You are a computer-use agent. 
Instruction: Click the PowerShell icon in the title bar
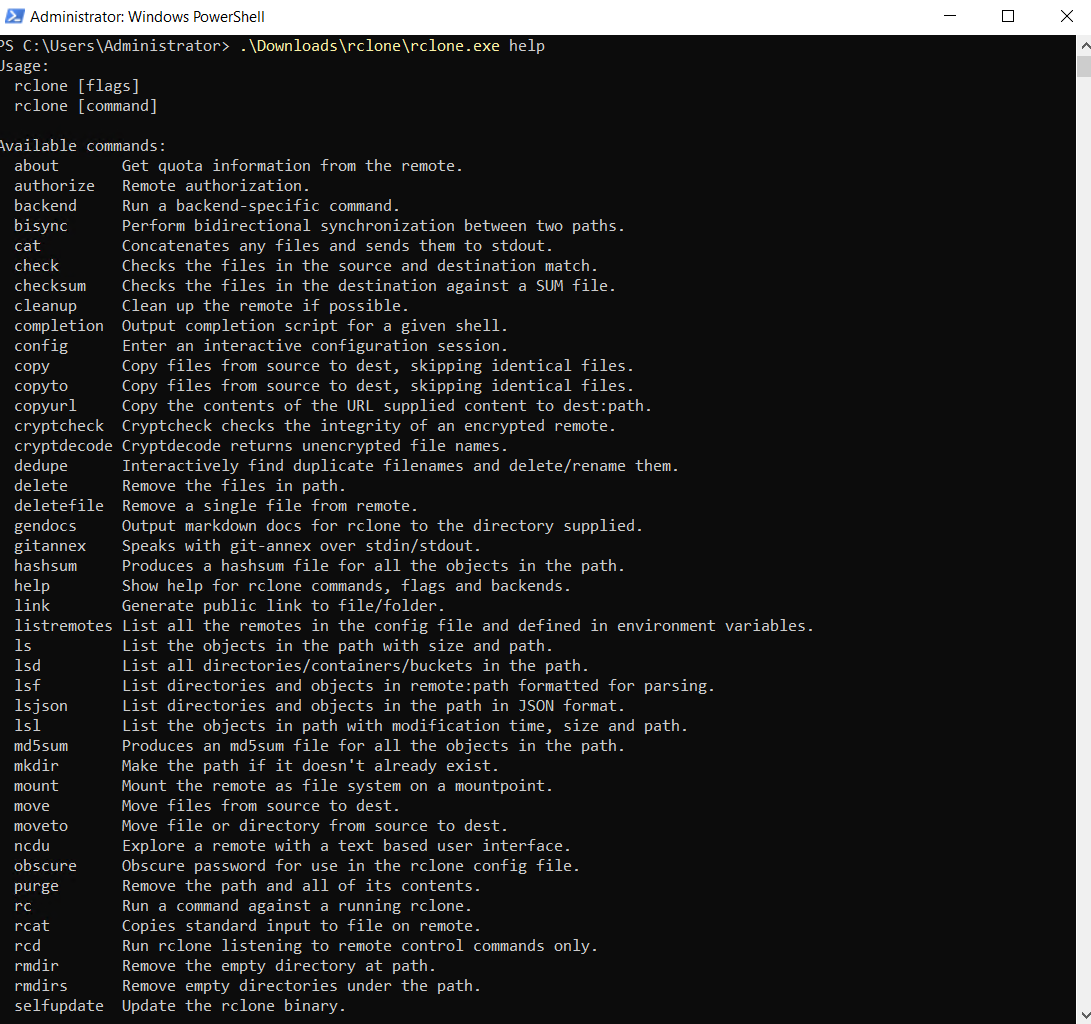pyautogui.click(x=13, y=16)
